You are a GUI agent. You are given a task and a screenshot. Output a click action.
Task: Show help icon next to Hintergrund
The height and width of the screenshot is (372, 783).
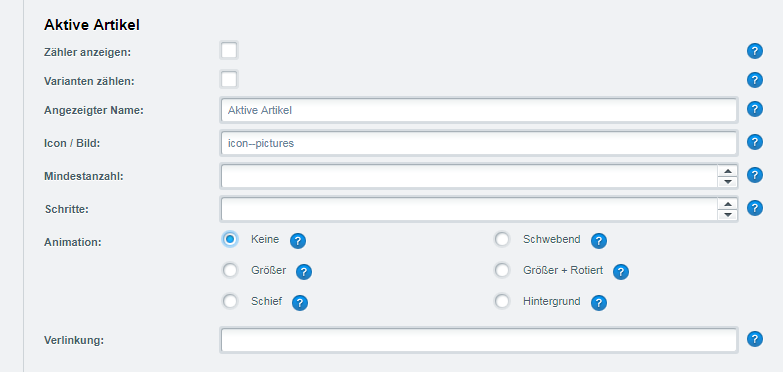point(599,303)
